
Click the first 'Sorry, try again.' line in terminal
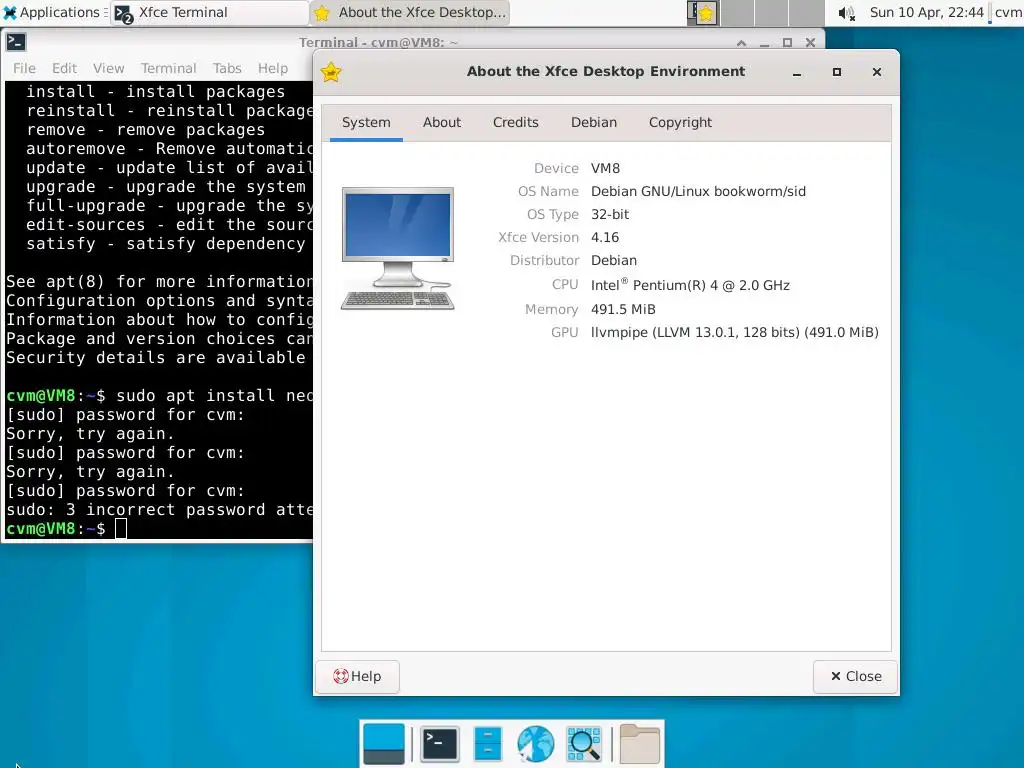tap(90, 434)
